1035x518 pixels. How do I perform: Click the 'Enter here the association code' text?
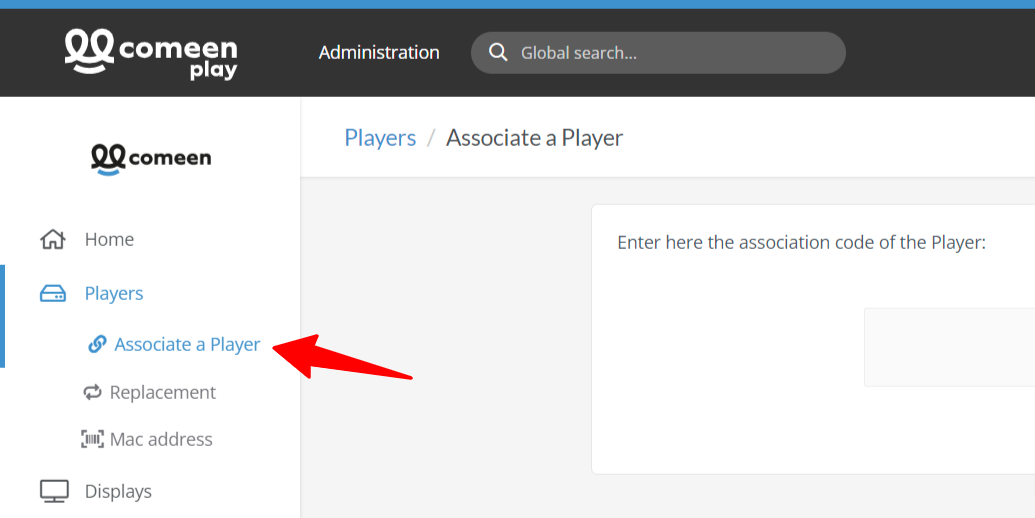coord(801,243)
